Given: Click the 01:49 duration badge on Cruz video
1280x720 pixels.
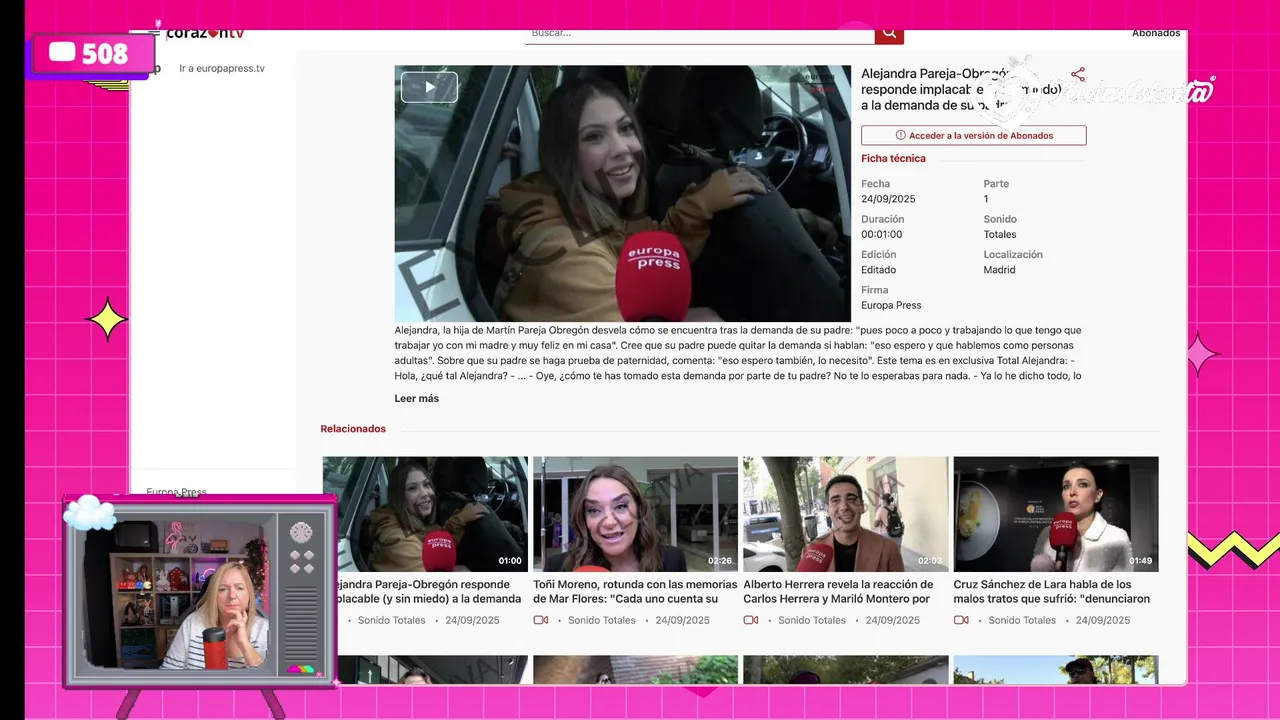Looking at the screenshot, I should [1140, 561].
